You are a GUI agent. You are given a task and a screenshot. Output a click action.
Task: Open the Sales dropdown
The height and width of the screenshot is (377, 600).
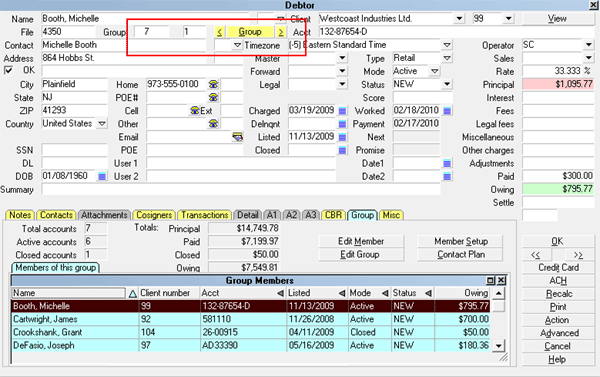[x=589, y=58]
